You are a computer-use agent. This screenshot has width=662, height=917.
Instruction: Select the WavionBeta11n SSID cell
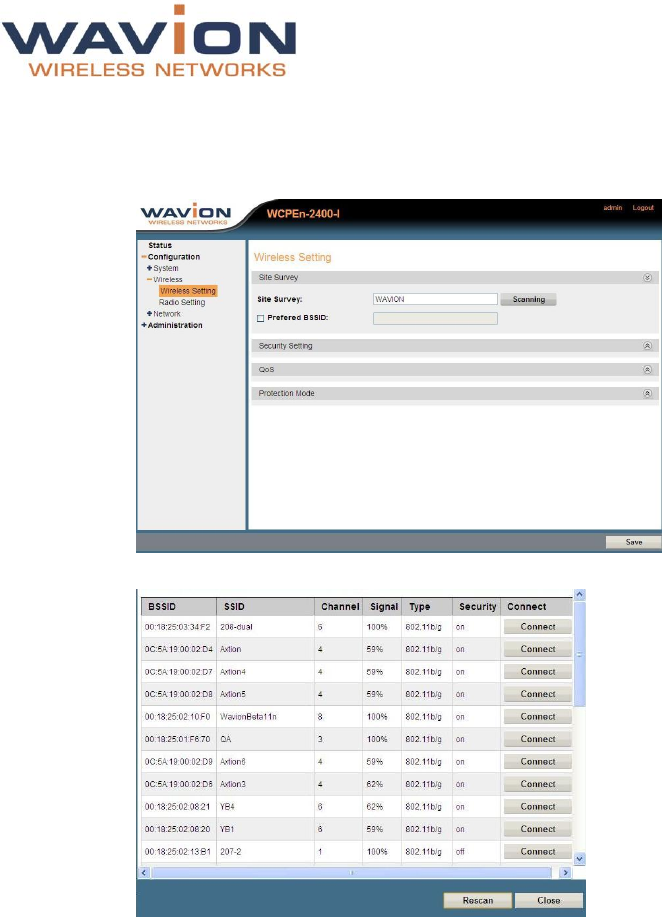click(x=265, y=717)
